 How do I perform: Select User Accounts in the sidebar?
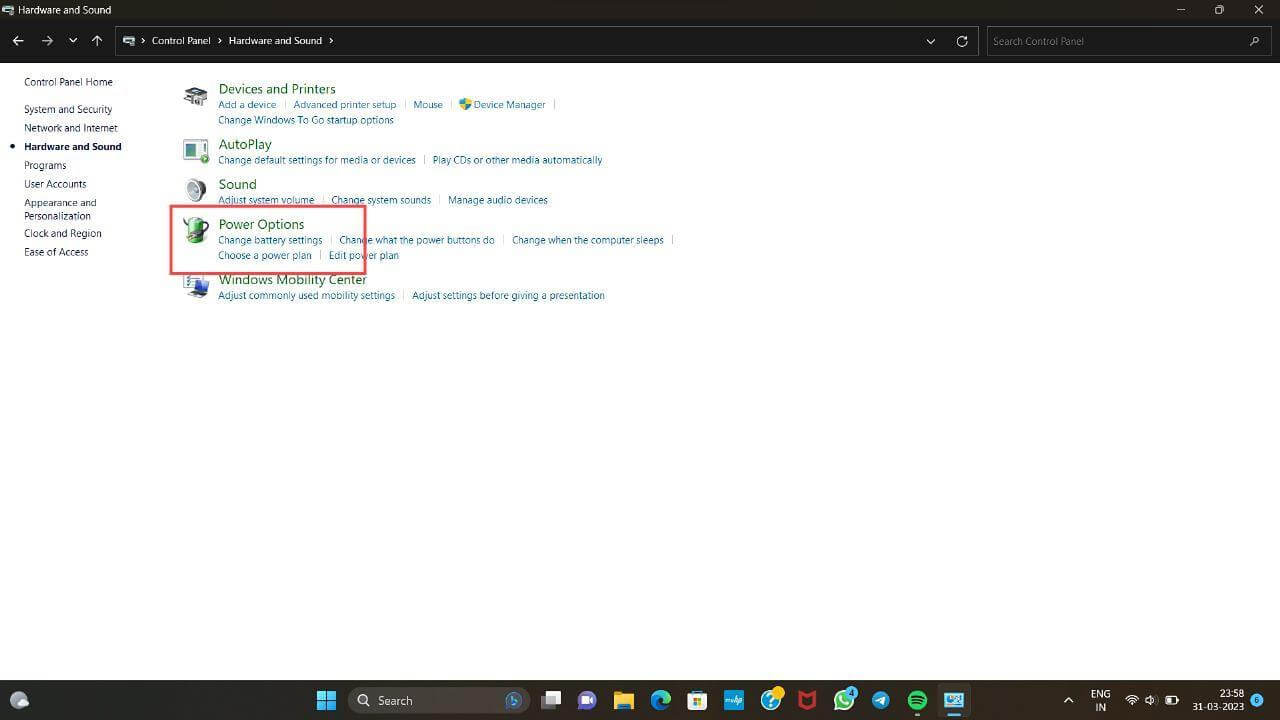coord(55,184)
